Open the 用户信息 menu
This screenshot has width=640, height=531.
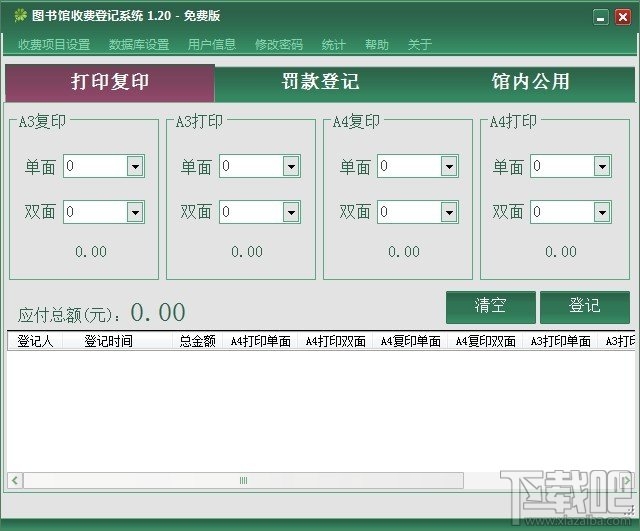click(x=211, y=44)
